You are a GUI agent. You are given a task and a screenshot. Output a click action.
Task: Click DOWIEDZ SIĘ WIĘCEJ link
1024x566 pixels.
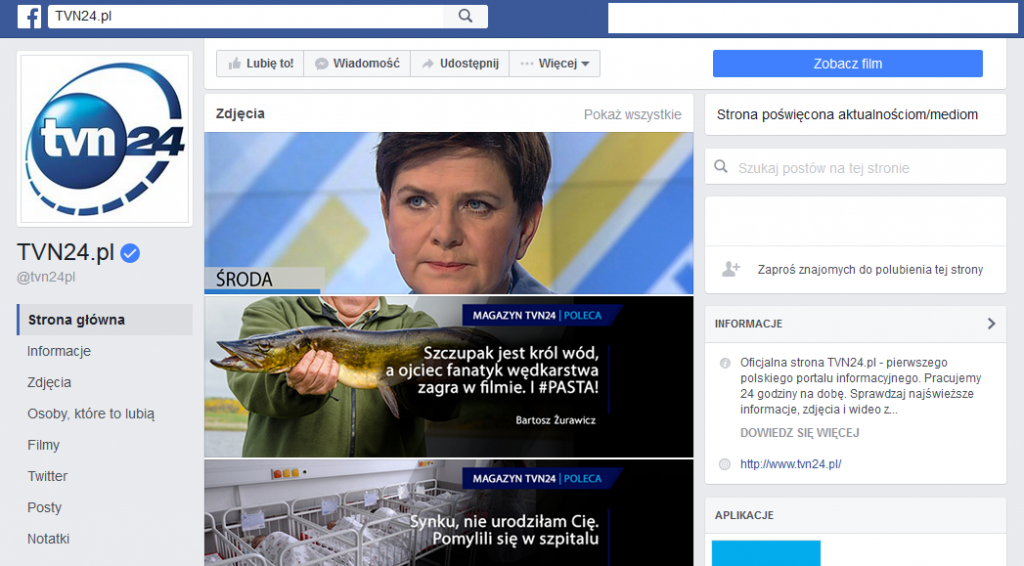[x=799, y=433]
